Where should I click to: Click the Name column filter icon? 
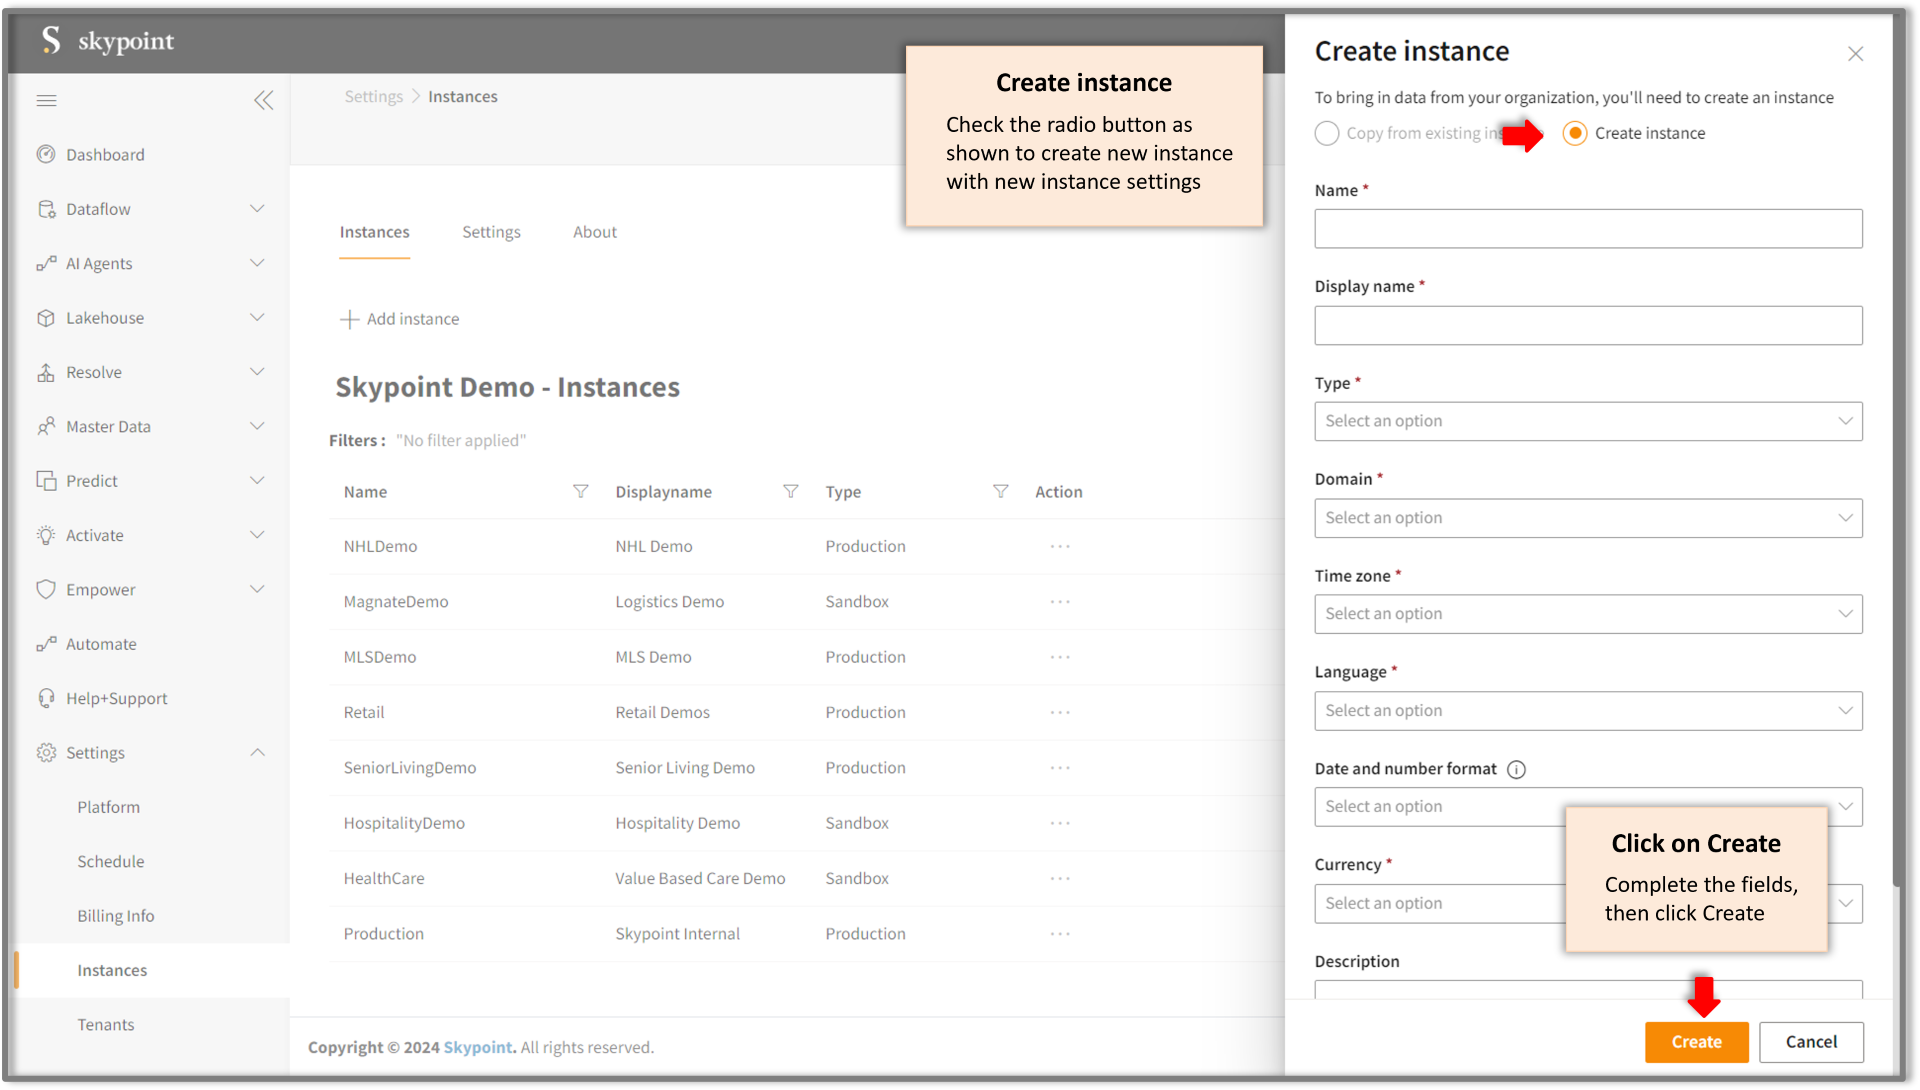click(580, 492)
